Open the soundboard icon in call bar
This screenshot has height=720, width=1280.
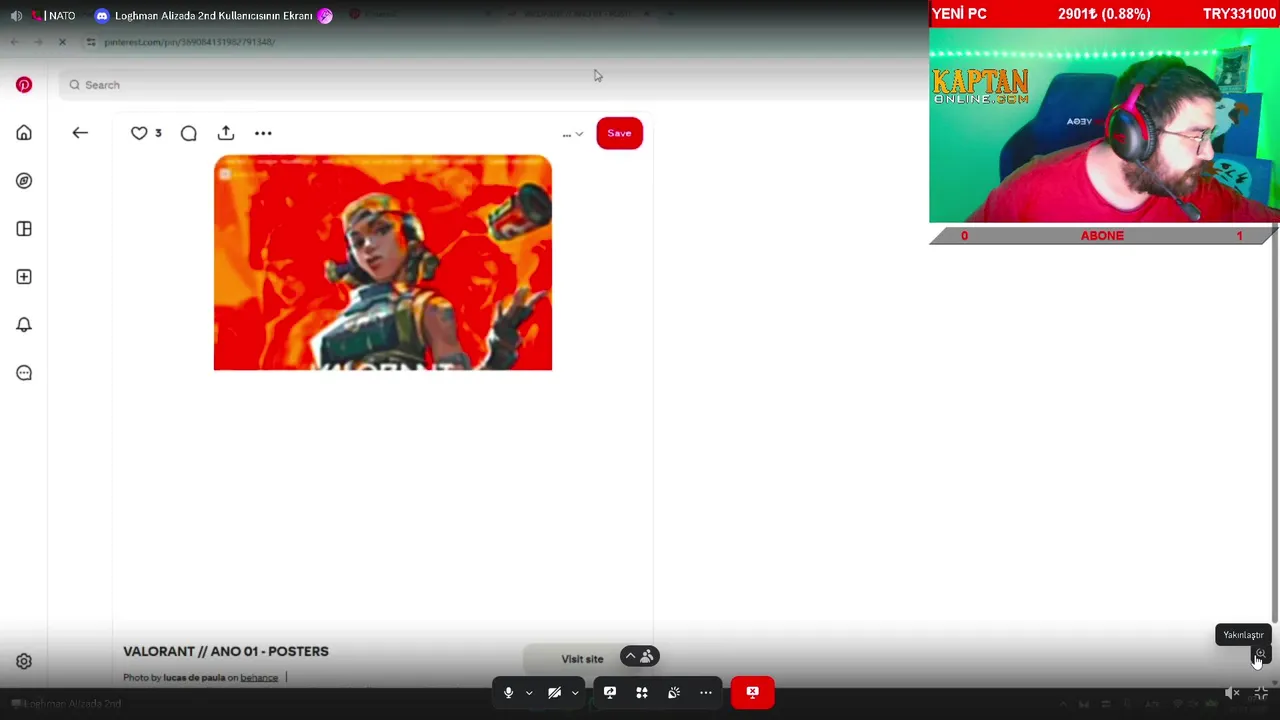(x=674, y=692)
